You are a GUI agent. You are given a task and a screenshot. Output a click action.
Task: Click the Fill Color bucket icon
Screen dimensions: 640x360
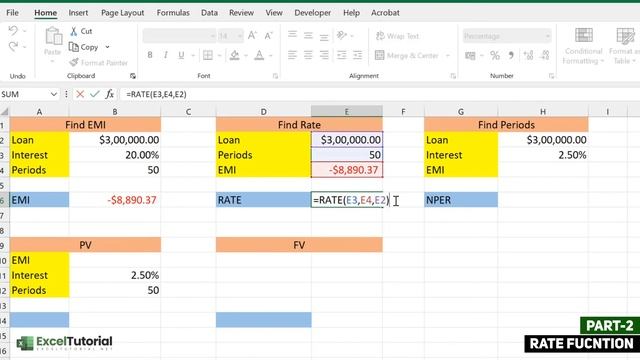(x=234, y=55)
